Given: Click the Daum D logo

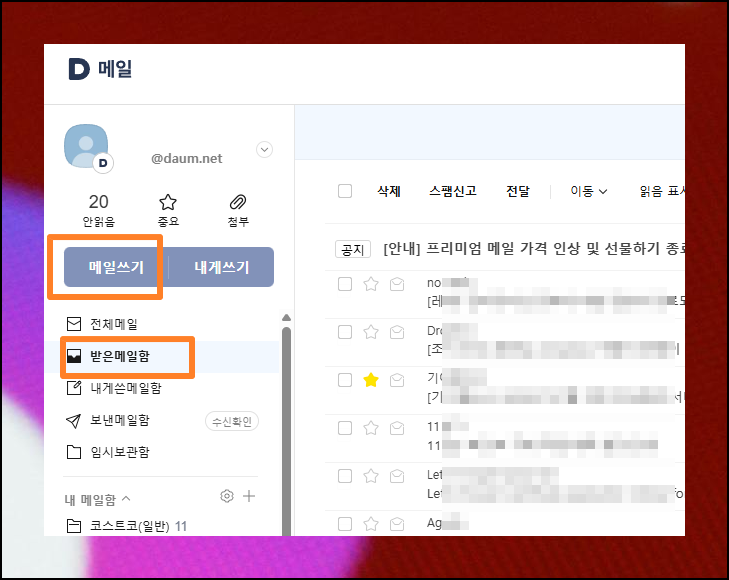Looking at the screenshot, I should click(x=79, y=69).
